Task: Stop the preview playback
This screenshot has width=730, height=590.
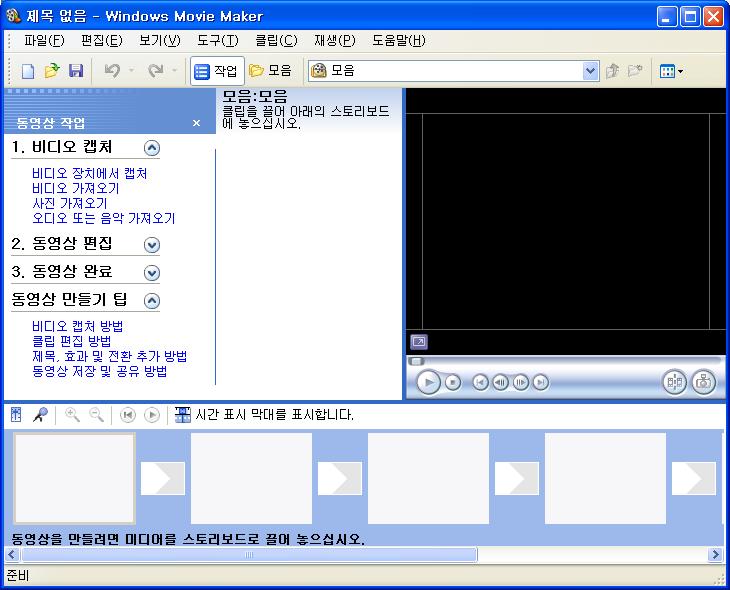Action: click(453, 383)
